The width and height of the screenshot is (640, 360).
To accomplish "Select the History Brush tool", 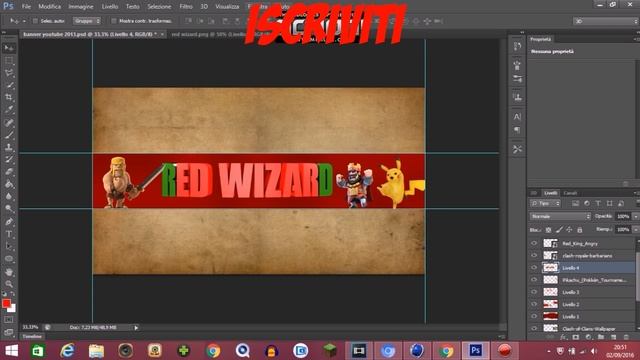I will (9, 160).
